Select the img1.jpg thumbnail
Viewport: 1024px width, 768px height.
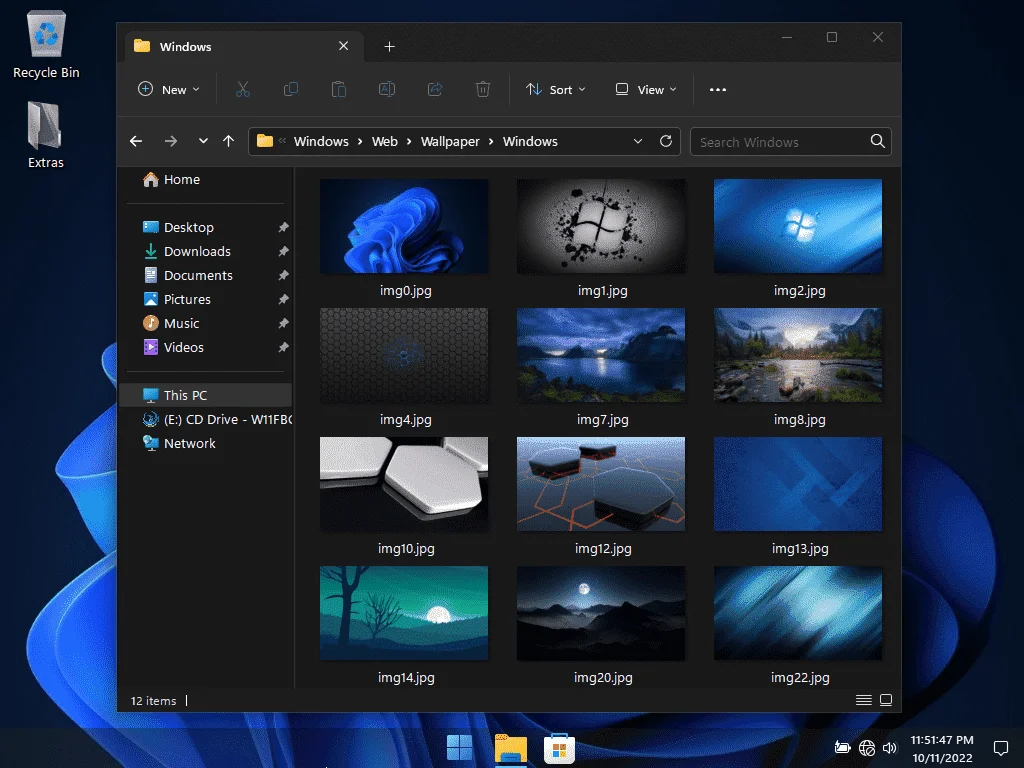601,226
